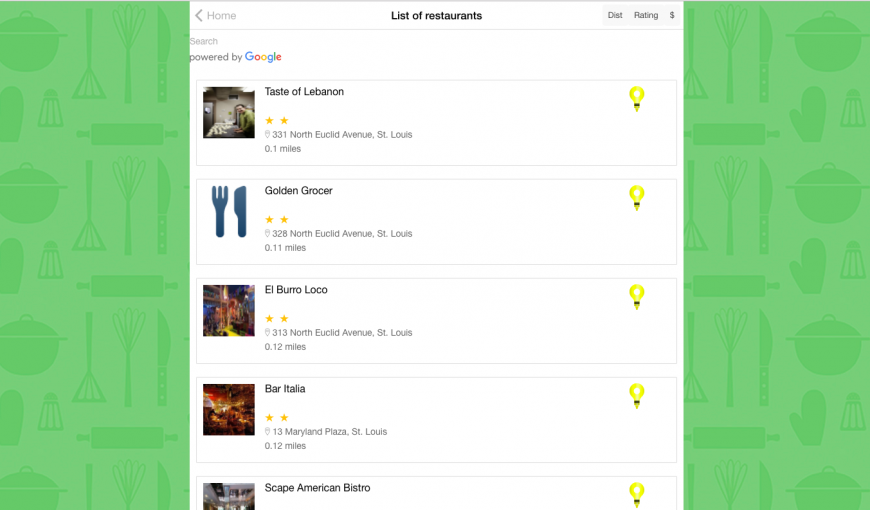Open the Bar Italia photo thumbnail

(x=229, y=410)
